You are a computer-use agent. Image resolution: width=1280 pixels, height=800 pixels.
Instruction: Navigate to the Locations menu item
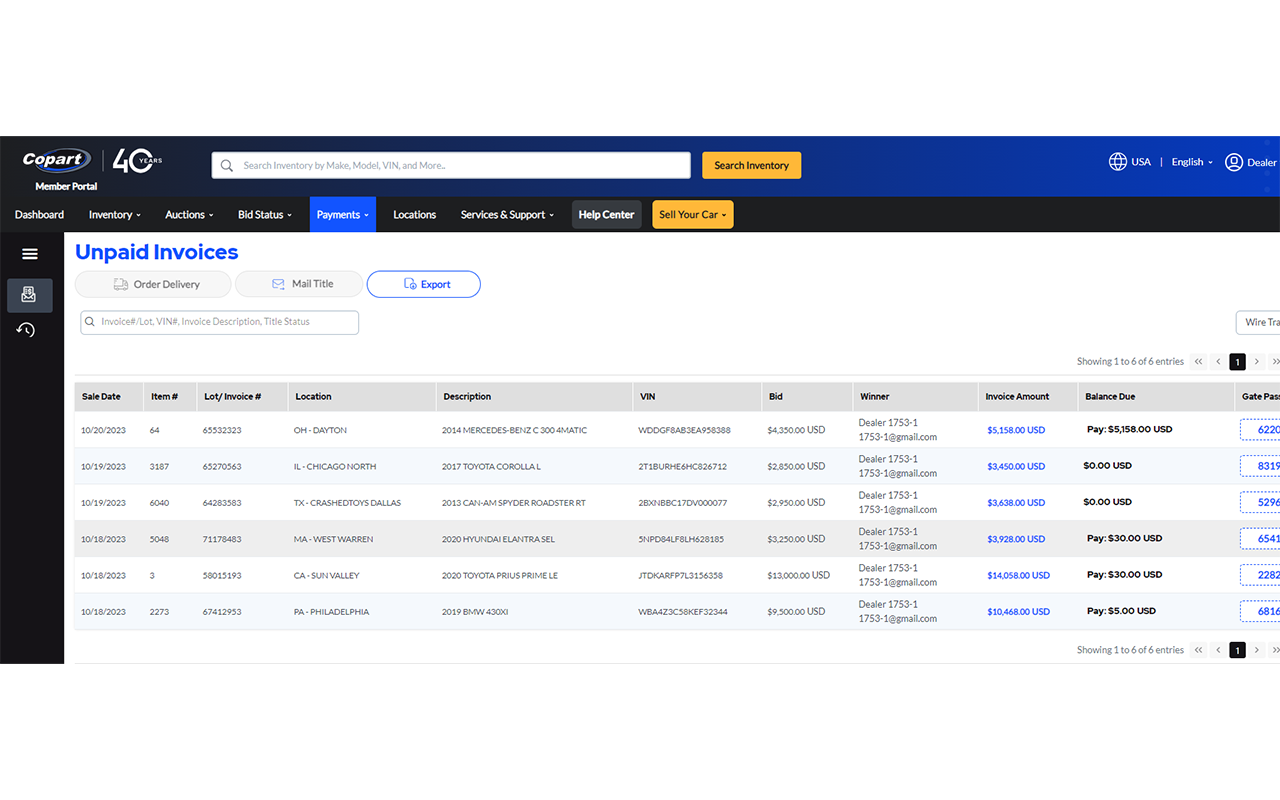pos(414,215)
